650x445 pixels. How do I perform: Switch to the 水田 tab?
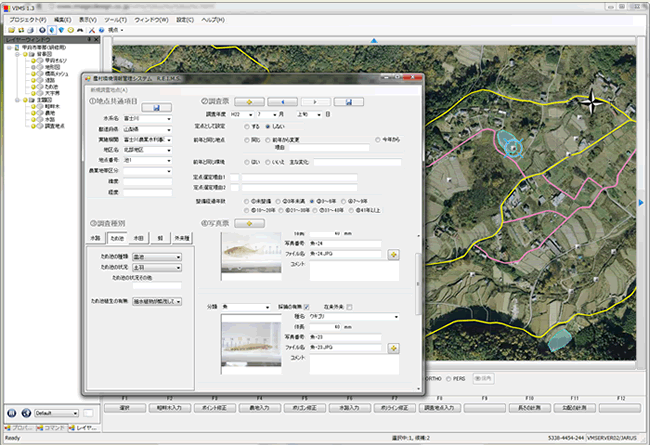click(x=139, y=239)
